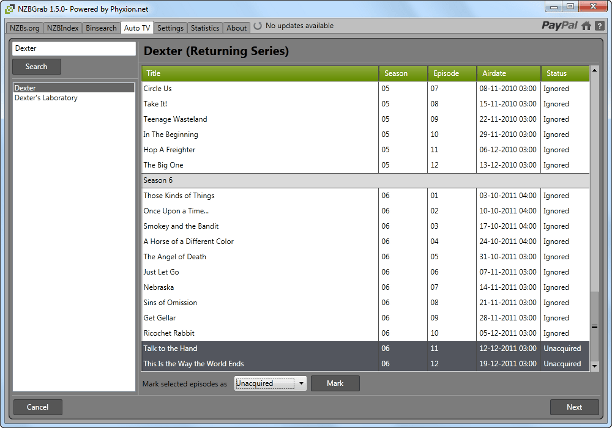Click the episode list scroll up arrow
Screen dimensions: 612x428
point(594,70)
